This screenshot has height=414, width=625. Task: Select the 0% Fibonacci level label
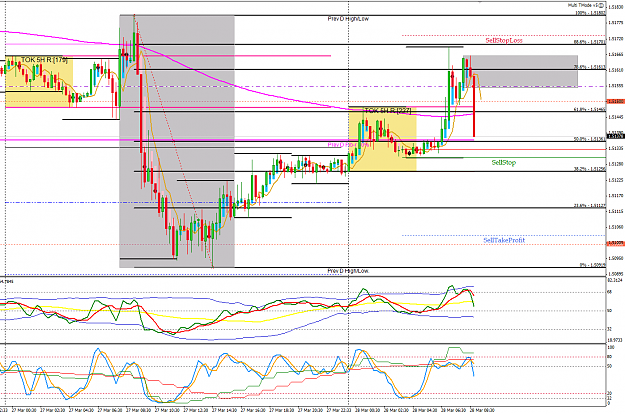click(x=592, y=265)
